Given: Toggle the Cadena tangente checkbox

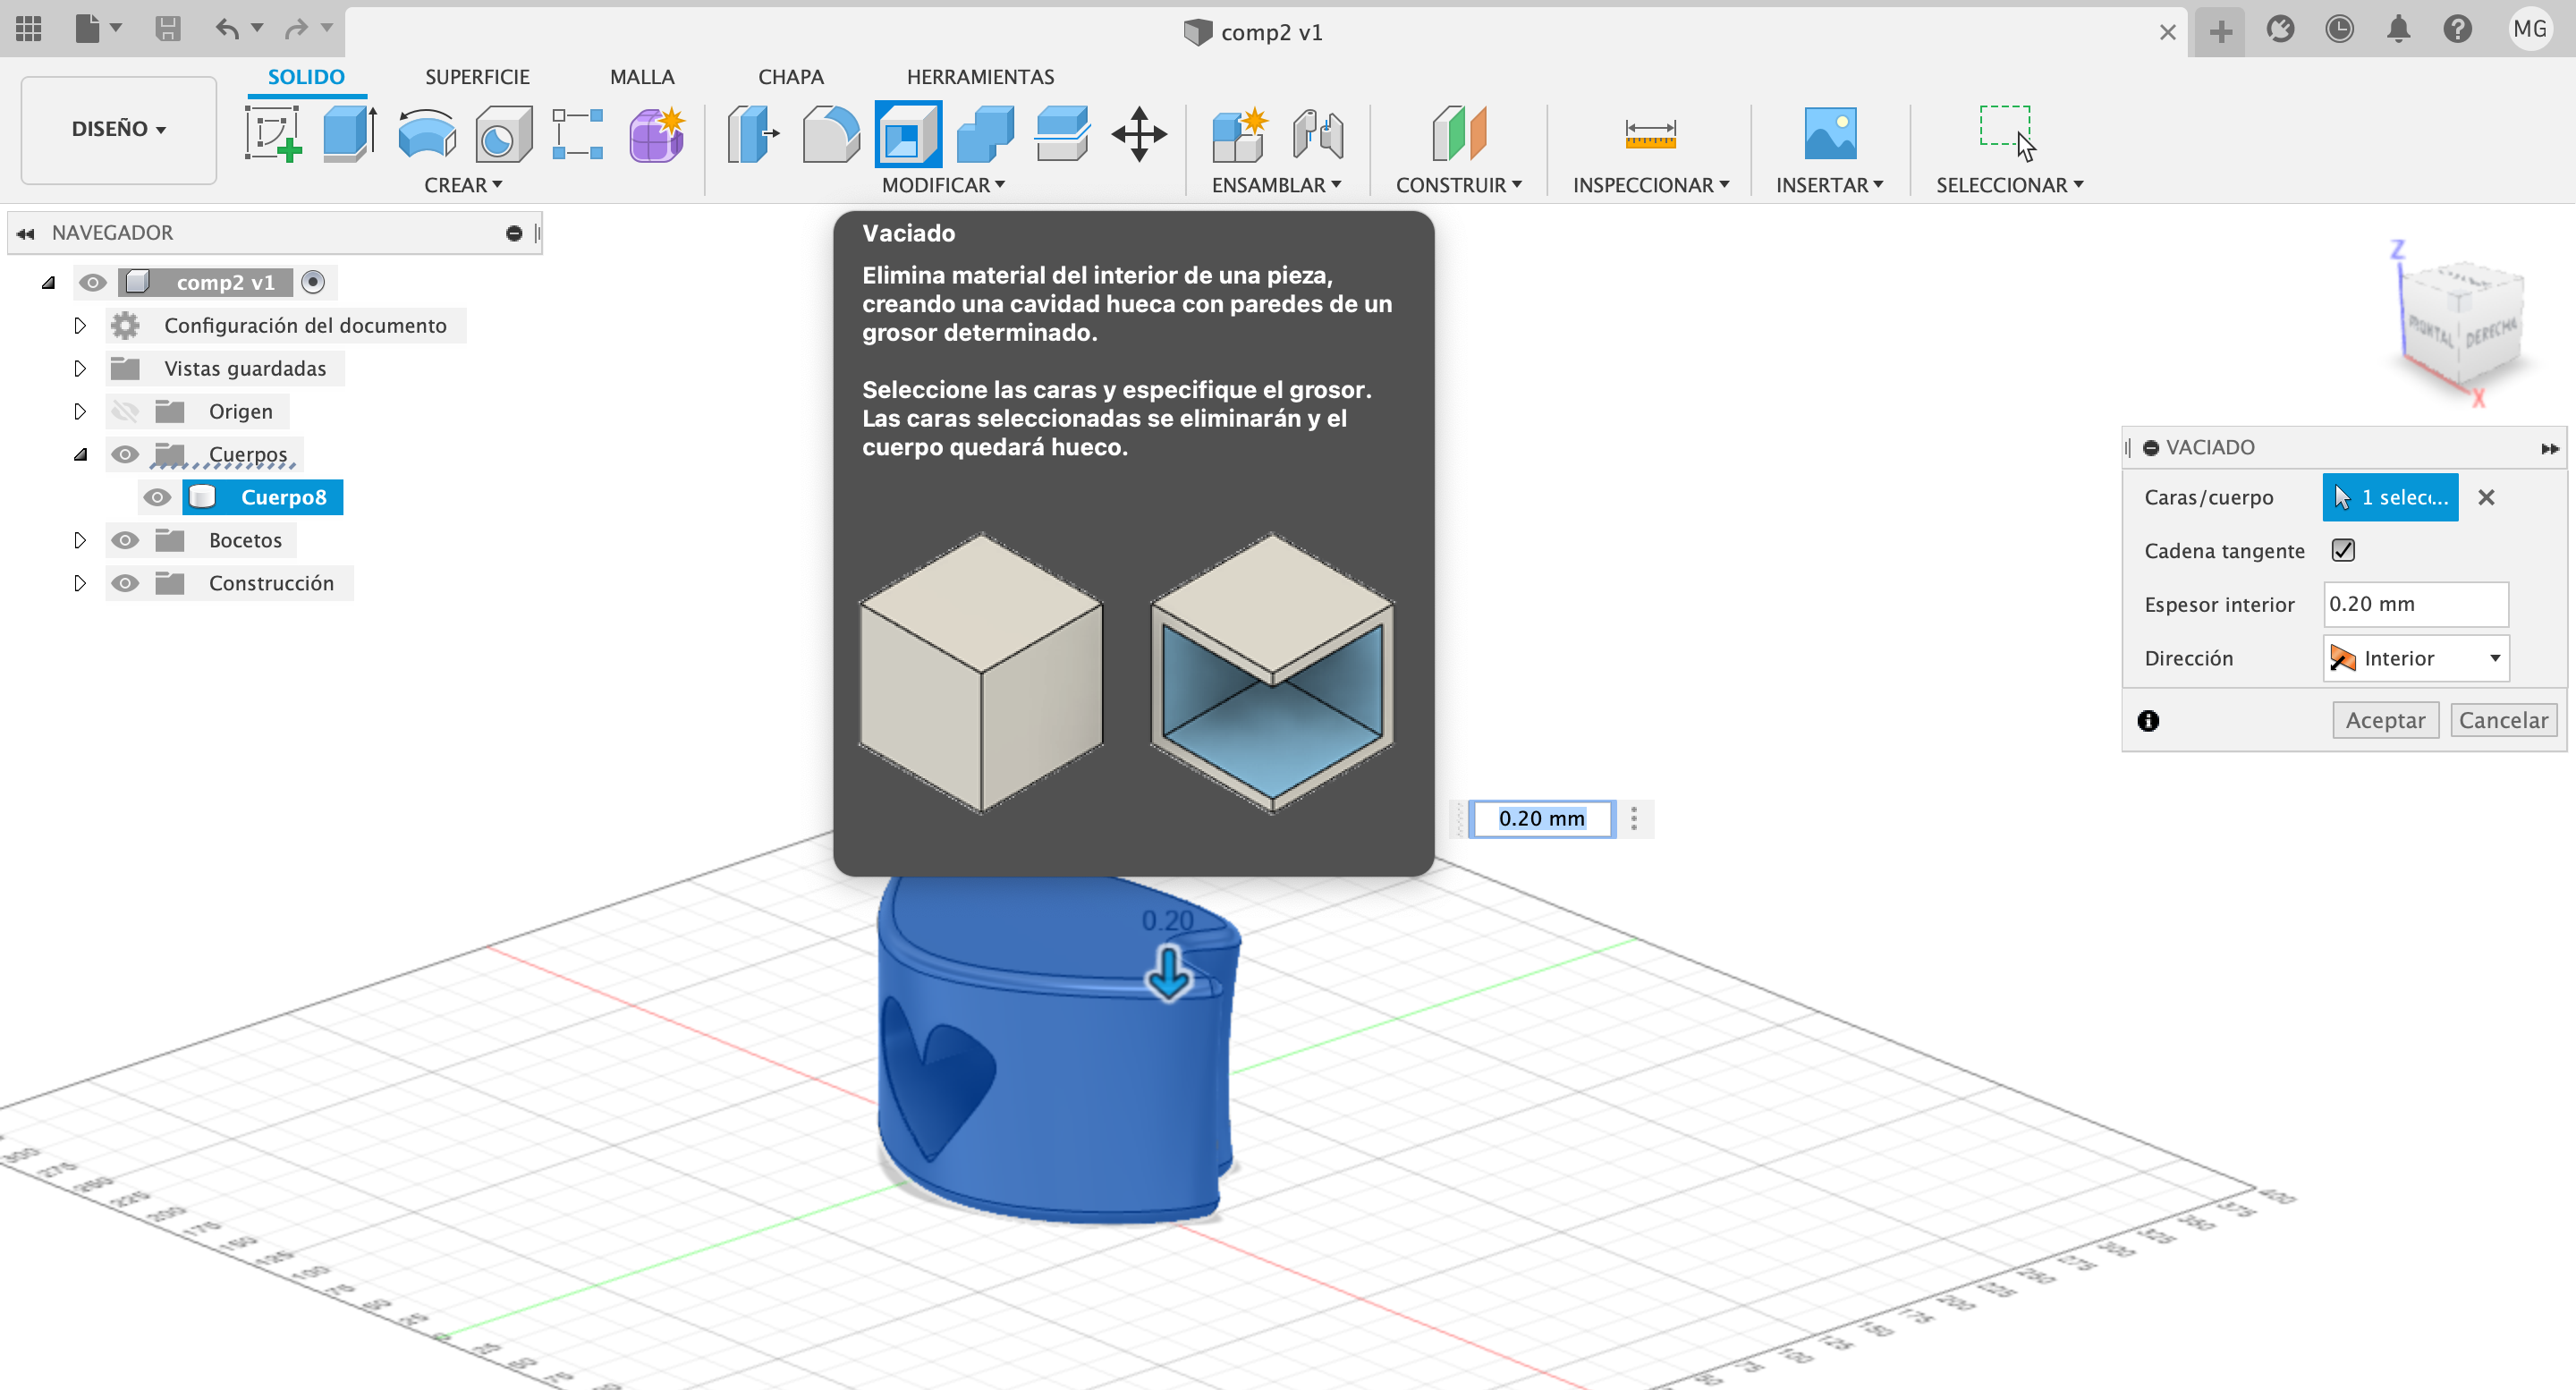Looking at the screenshot, I should (x=2343, y=550).
